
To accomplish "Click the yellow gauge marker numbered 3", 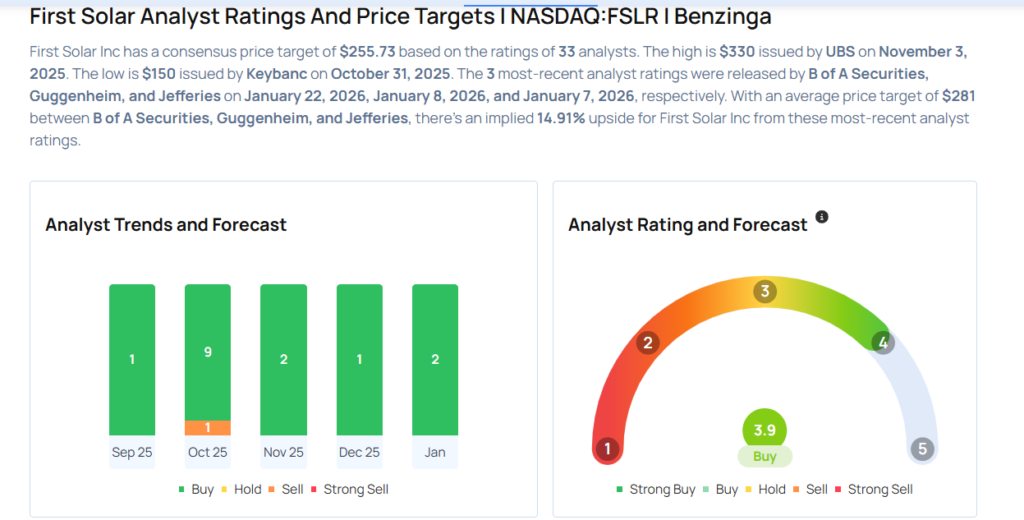I will click(765, 292).
